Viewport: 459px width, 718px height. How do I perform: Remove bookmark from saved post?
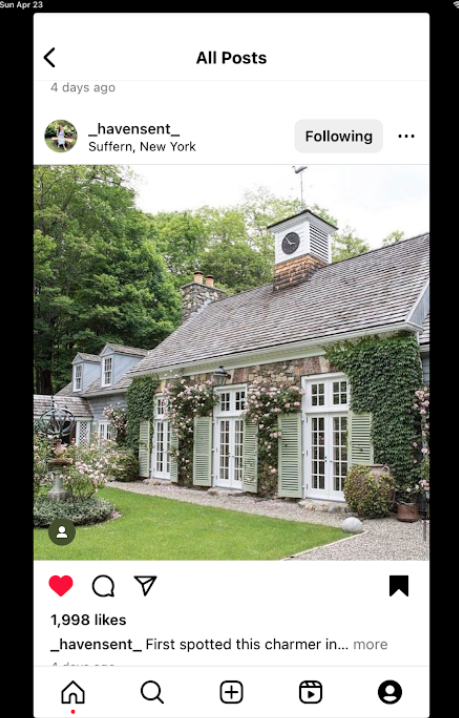tap(399, 586)
